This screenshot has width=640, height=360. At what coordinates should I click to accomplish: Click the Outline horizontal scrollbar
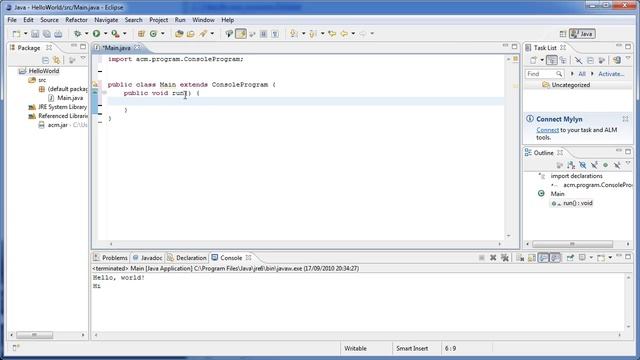click(572, 244)
